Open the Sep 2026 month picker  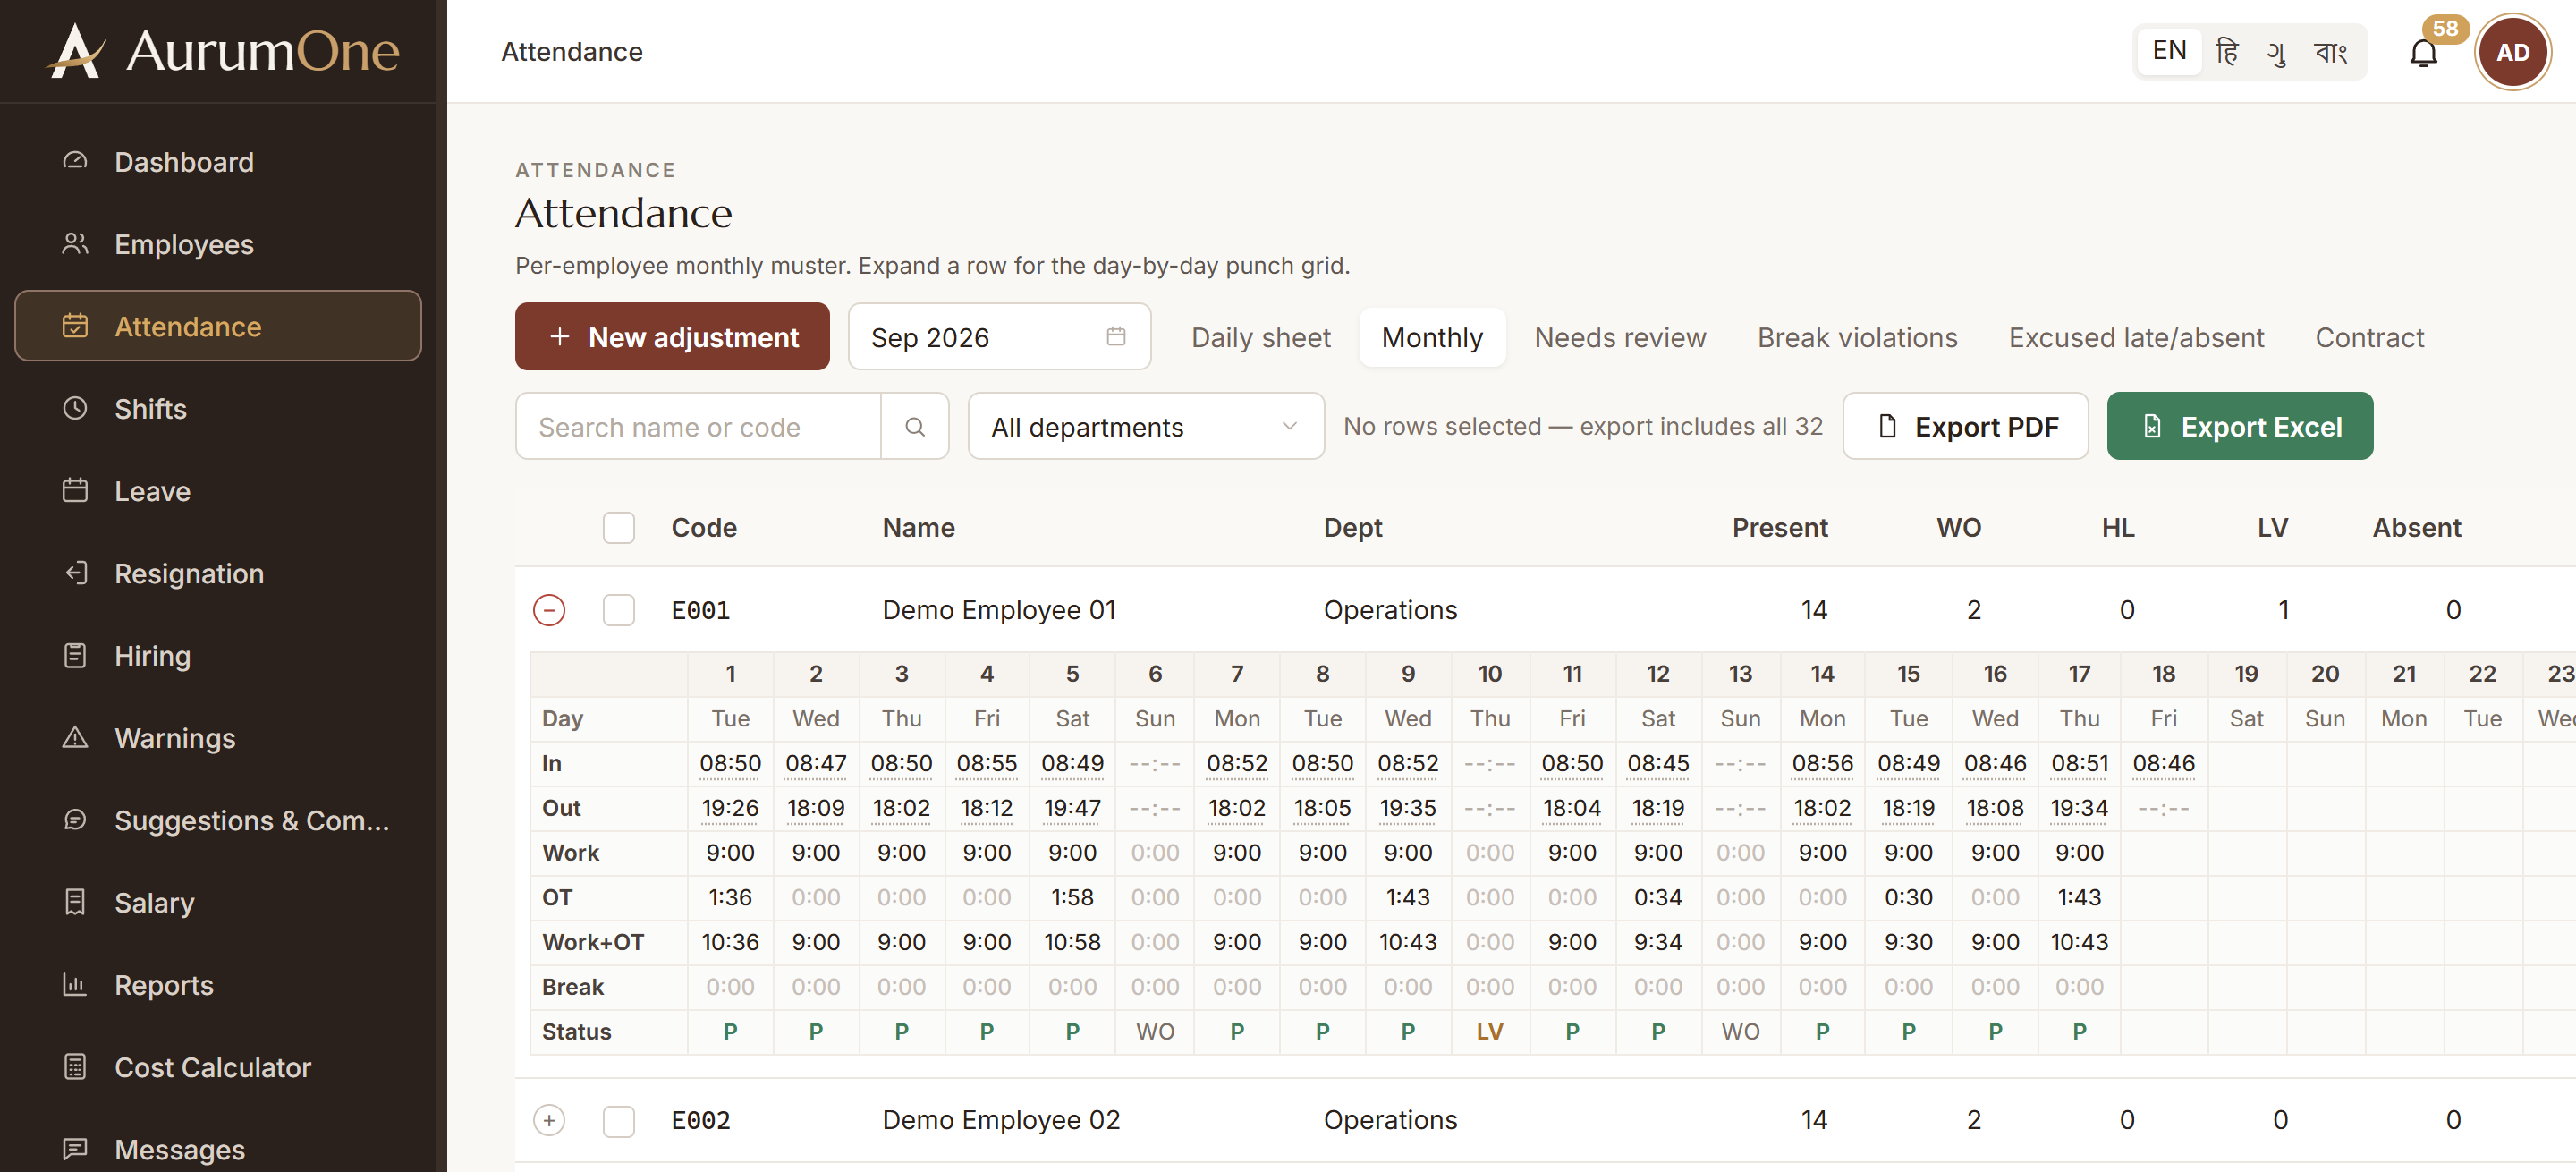[999, 337]
